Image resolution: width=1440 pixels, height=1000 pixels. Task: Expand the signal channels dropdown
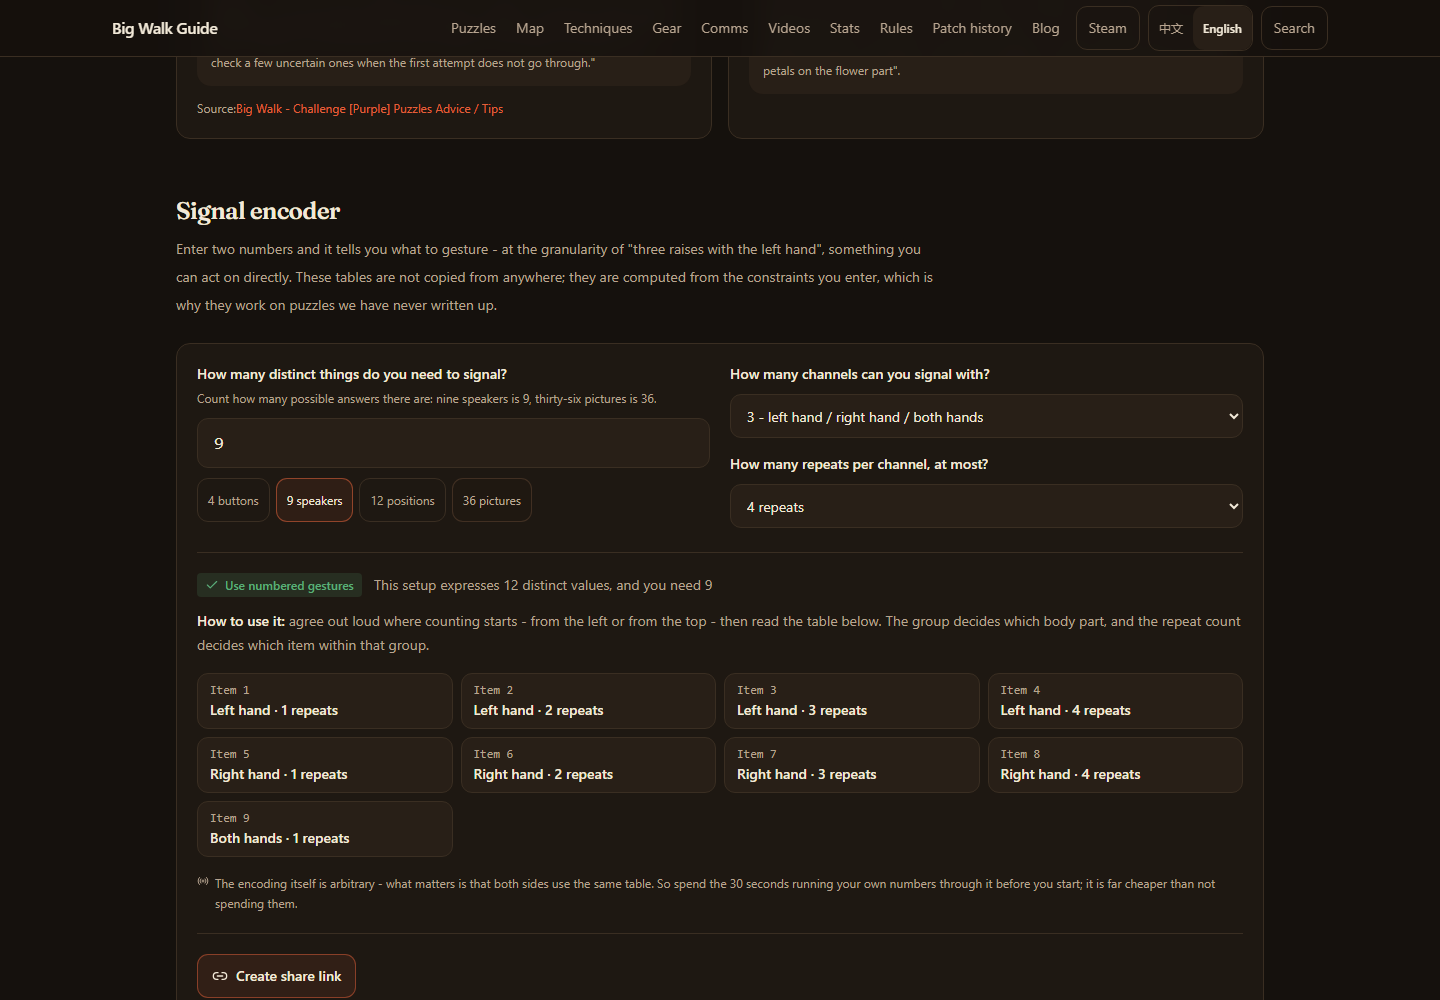(986, 416)
